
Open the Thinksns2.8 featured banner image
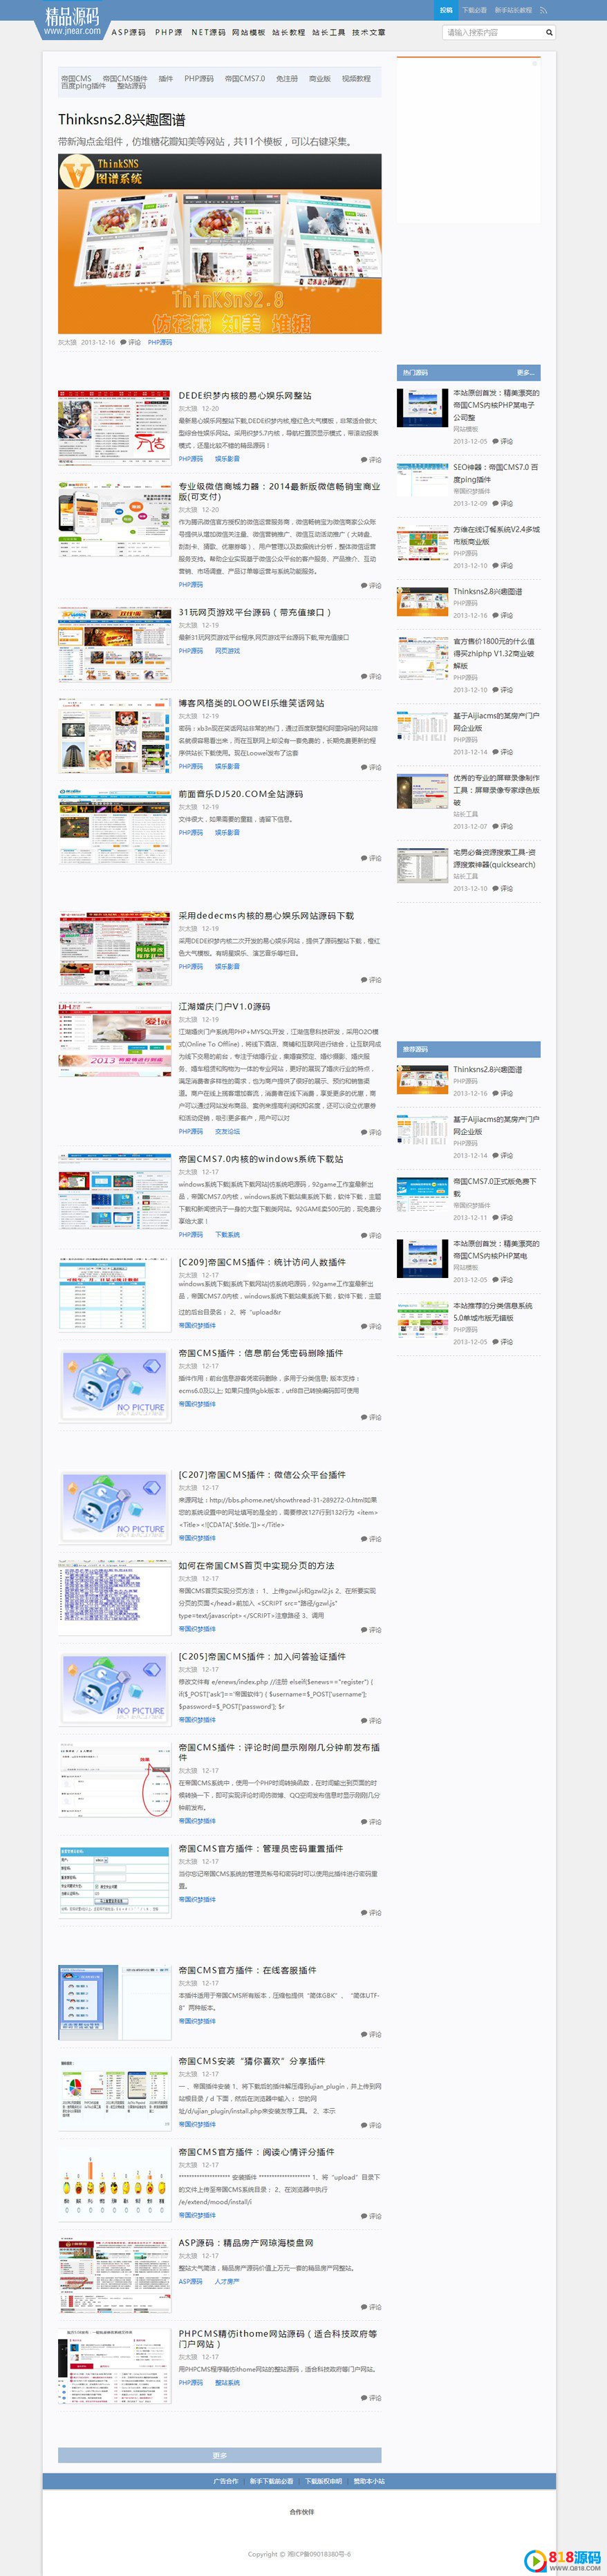[220, 243]
